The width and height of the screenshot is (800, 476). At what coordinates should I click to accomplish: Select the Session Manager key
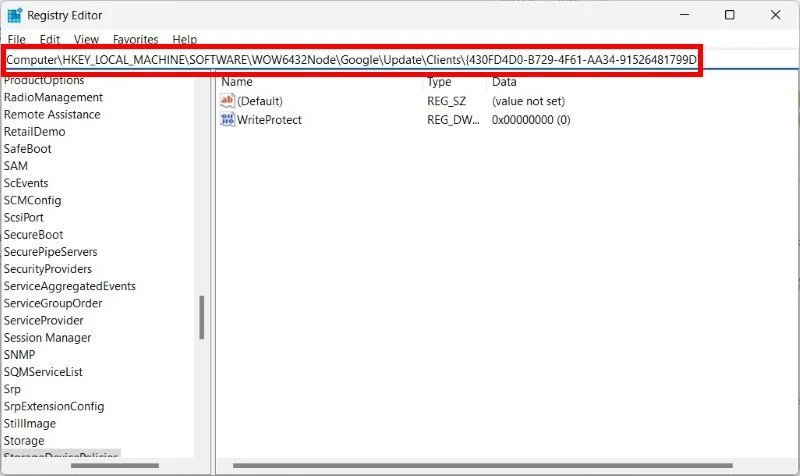pyautogui.click(x=47, y=338)
